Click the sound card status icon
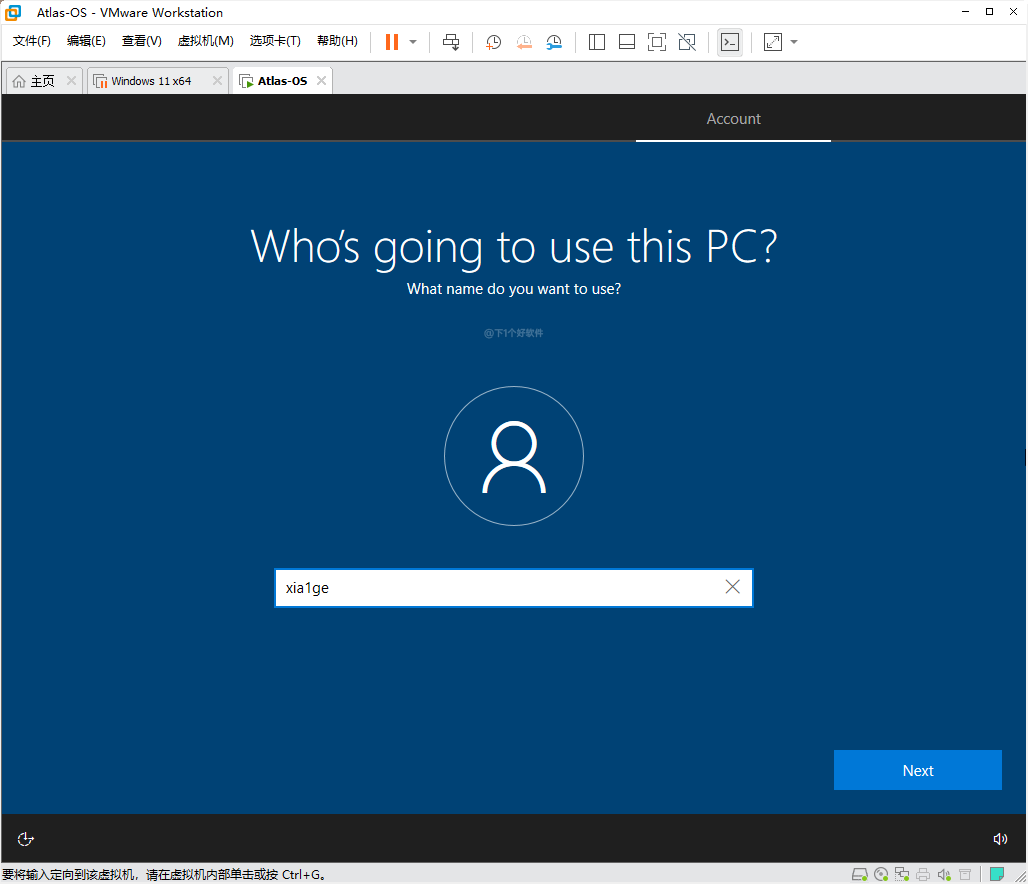The height and width of the screenshot is (884, 1028). (x=944, y=874)
